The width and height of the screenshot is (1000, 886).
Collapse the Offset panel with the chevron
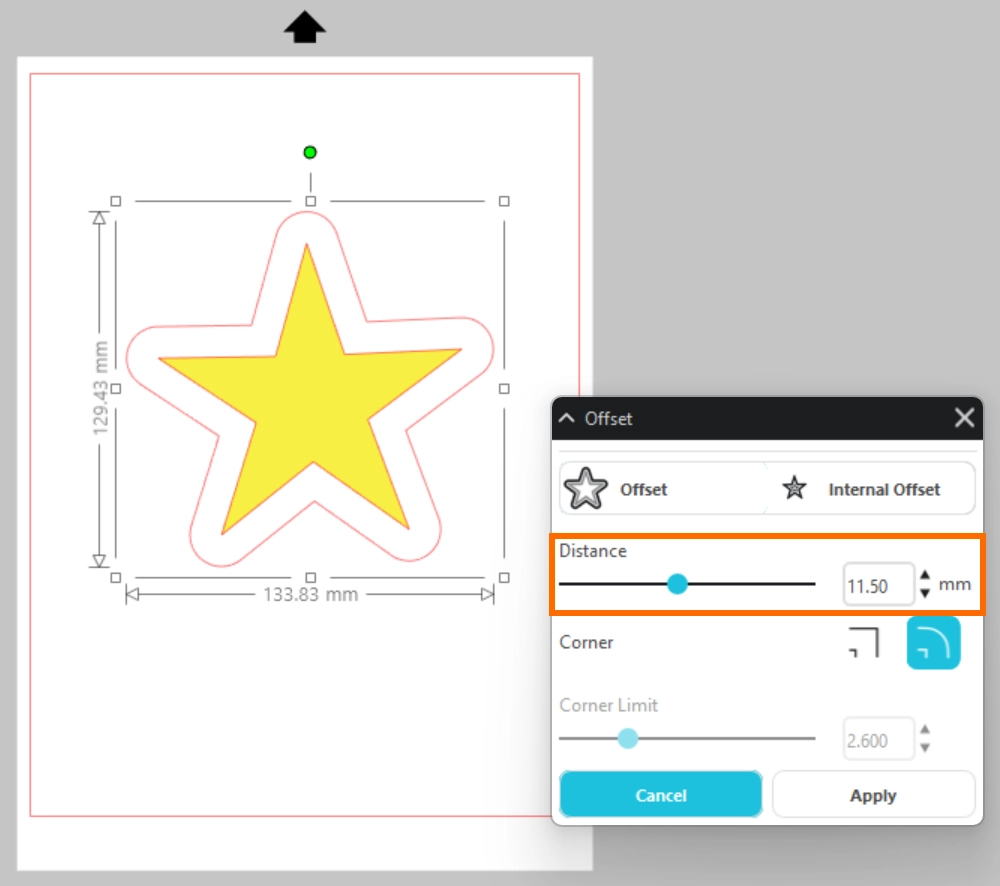click(x=567, y=419)
